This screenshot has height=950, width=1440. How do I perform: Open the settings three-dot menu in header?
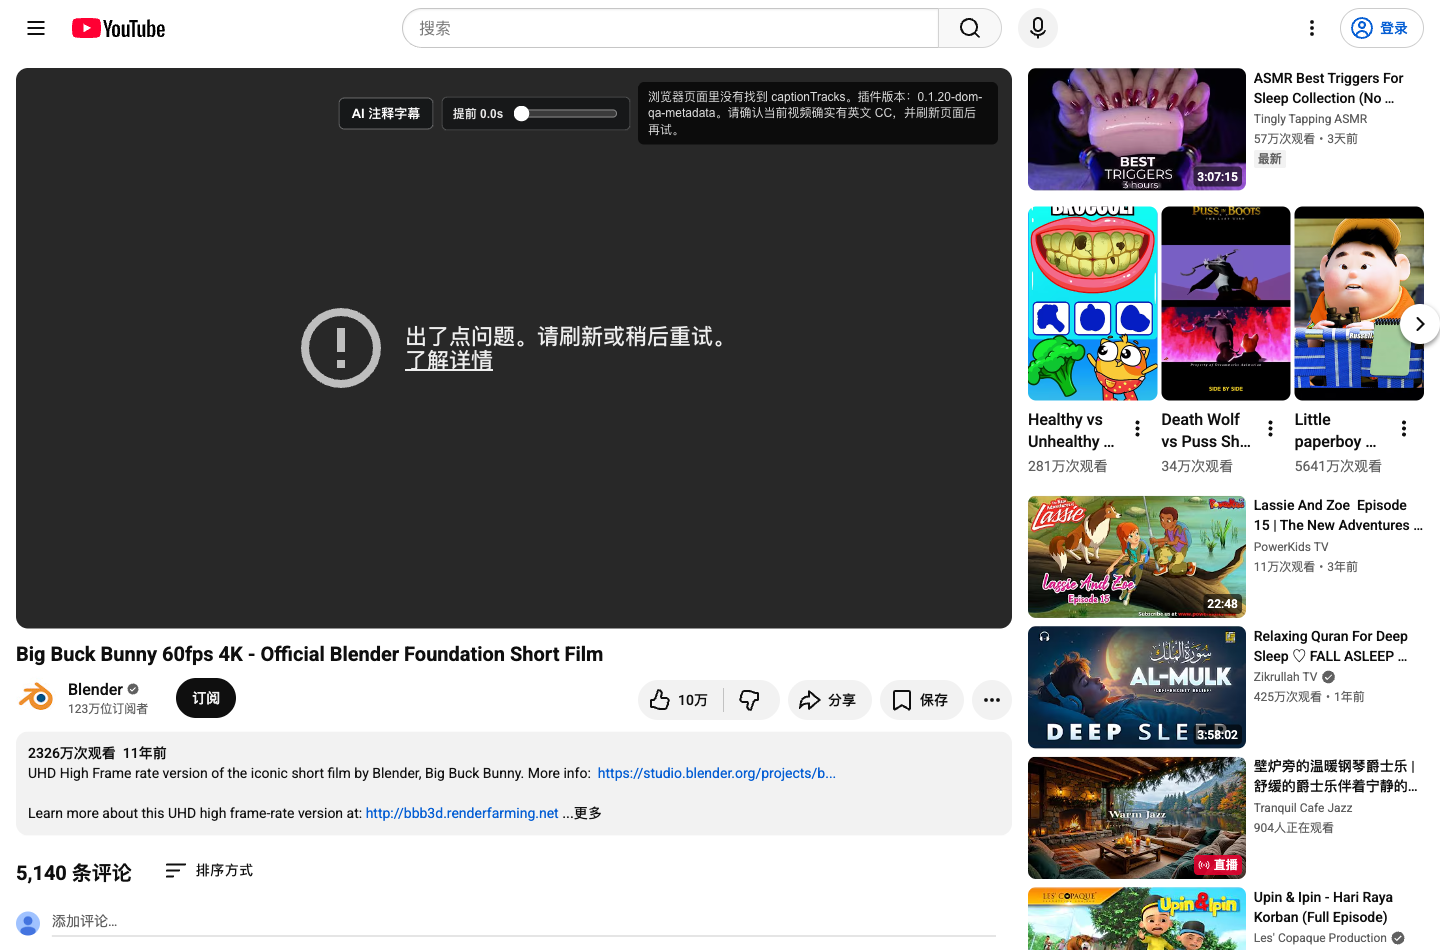tap(1312, 28)
